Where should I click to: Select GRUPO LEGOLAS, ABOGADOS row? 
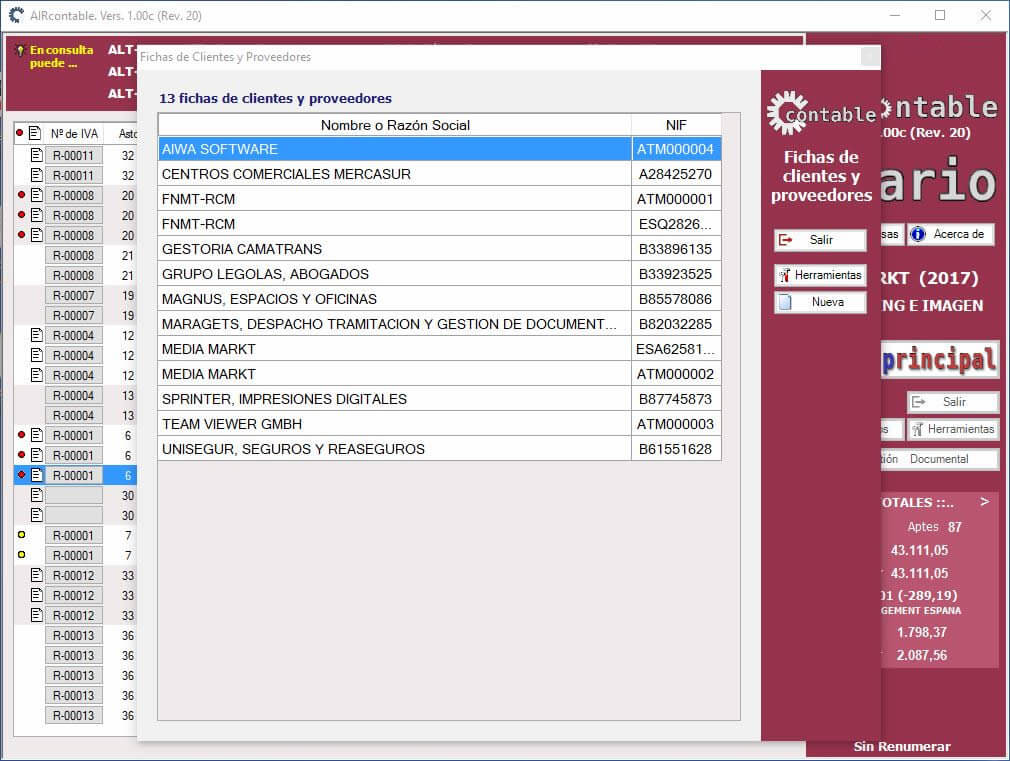click(439, 274)
